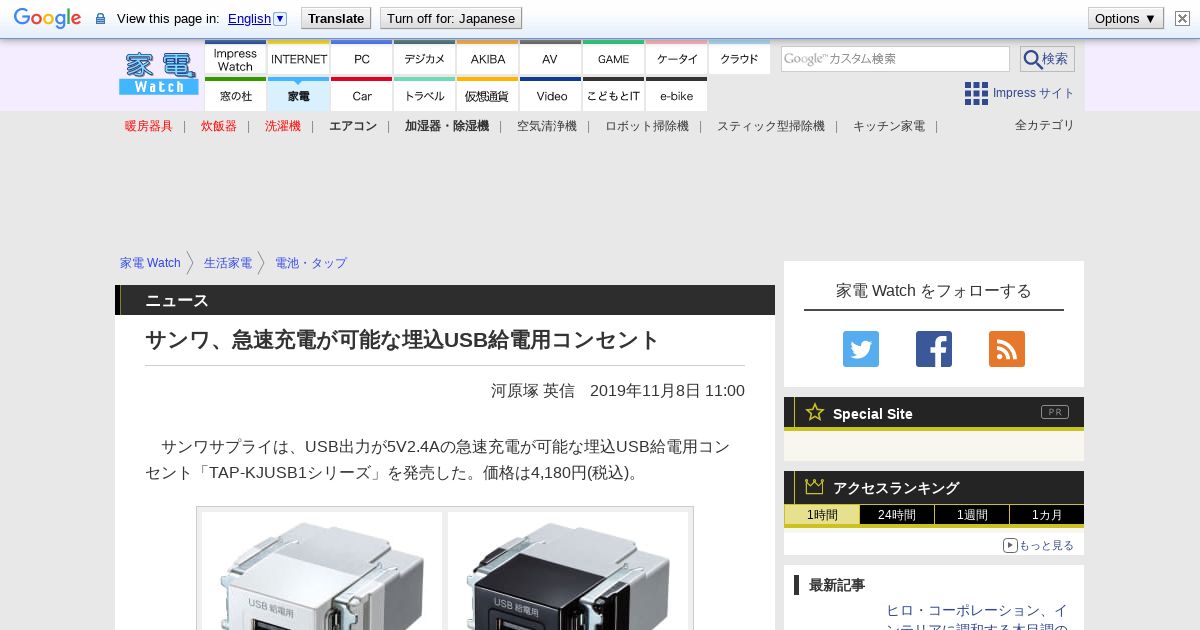The width and height of the screenshot is (1200, 630).
Task: Click the もっと見る arrow link
Action: point(1038,545)
